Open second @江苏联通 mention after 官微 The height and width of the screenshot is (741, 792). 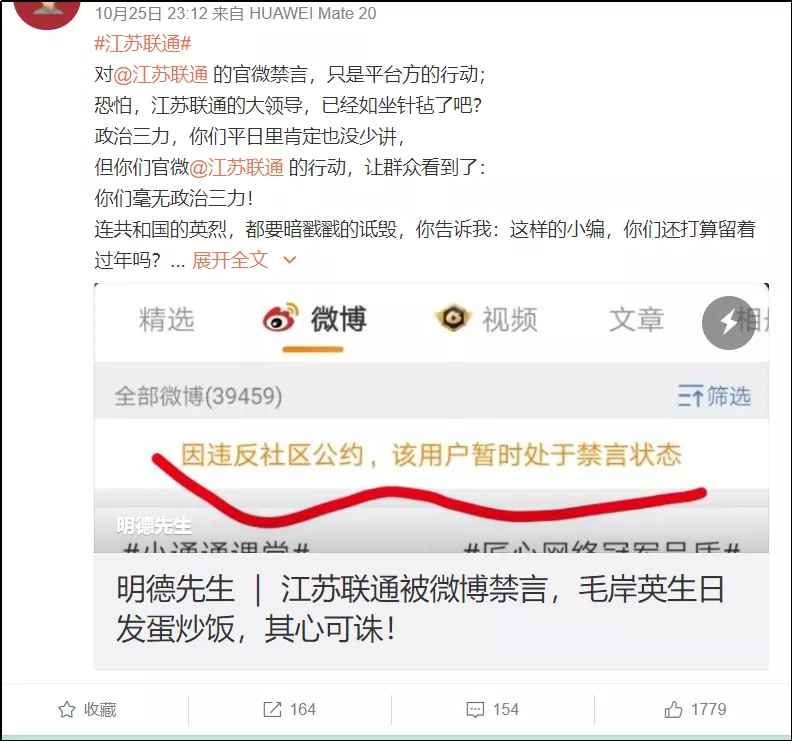[236, 167]
